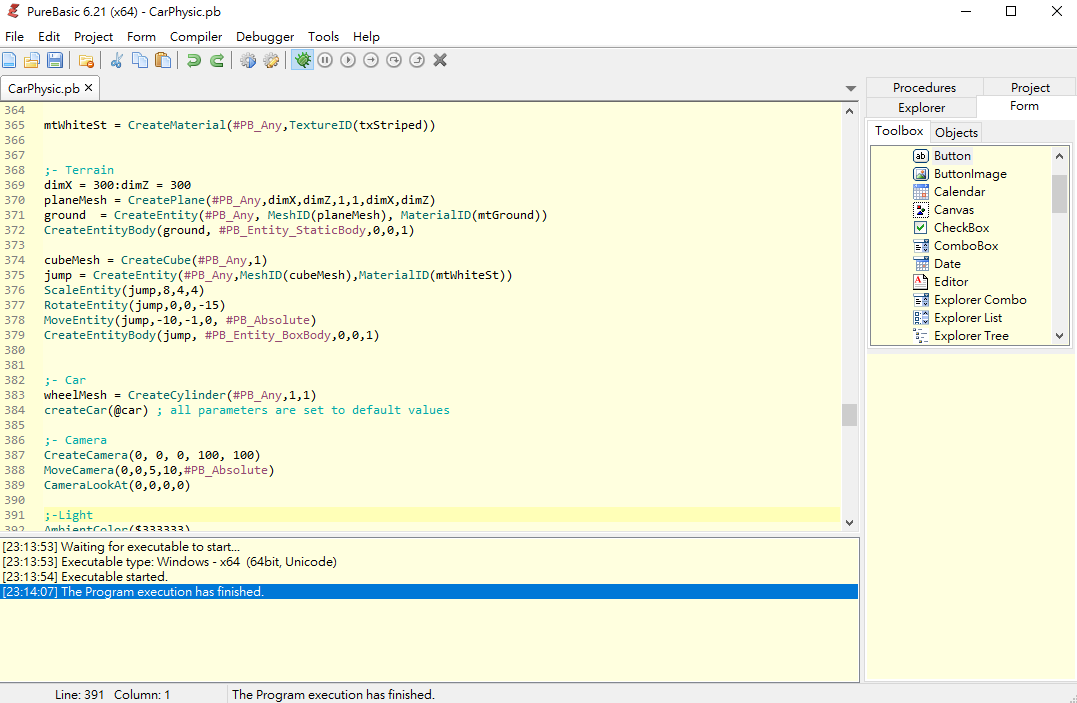
Task: Click the debugger Stop (pause) icon
Action: (x=326, y=60)
